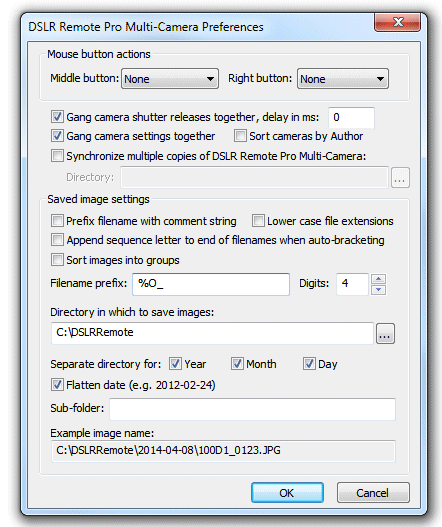This screenshot has height=527, width=442.
Task: Increase Digits with the up arrow
Action: (x=378, y=279)
